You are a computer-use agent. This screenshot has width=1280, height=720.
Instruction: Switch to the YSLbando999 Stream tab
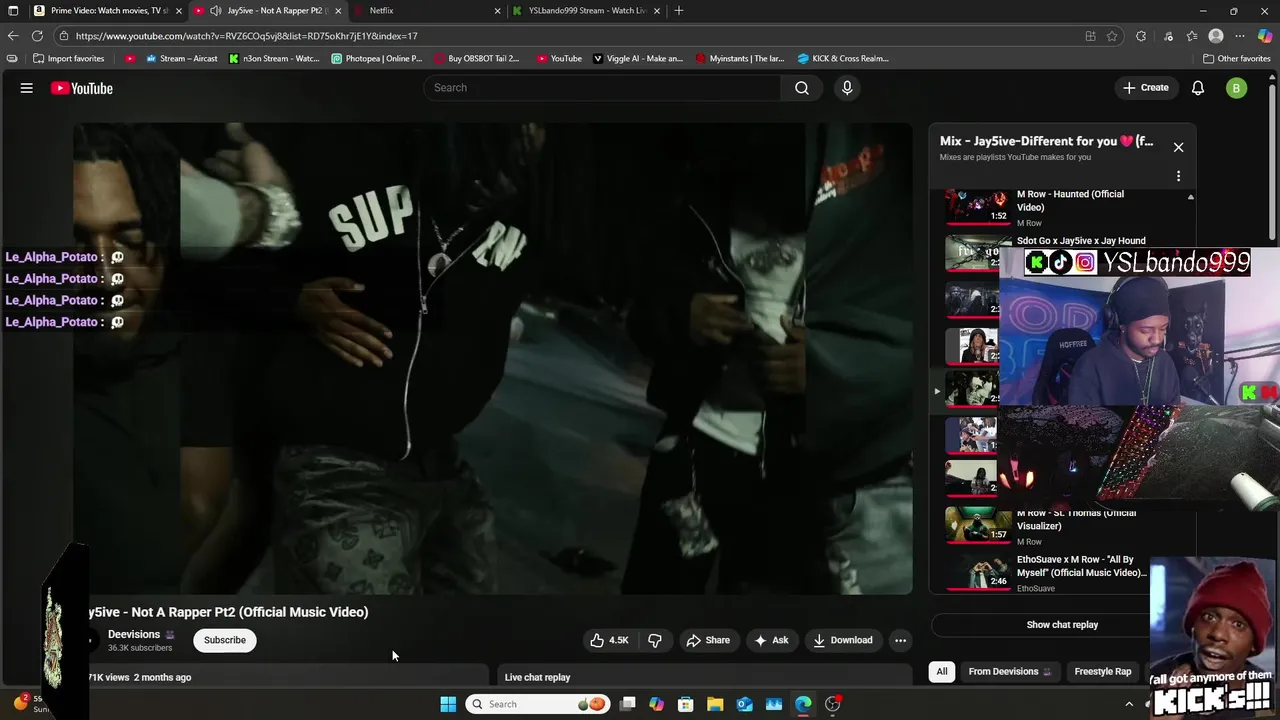585,10
